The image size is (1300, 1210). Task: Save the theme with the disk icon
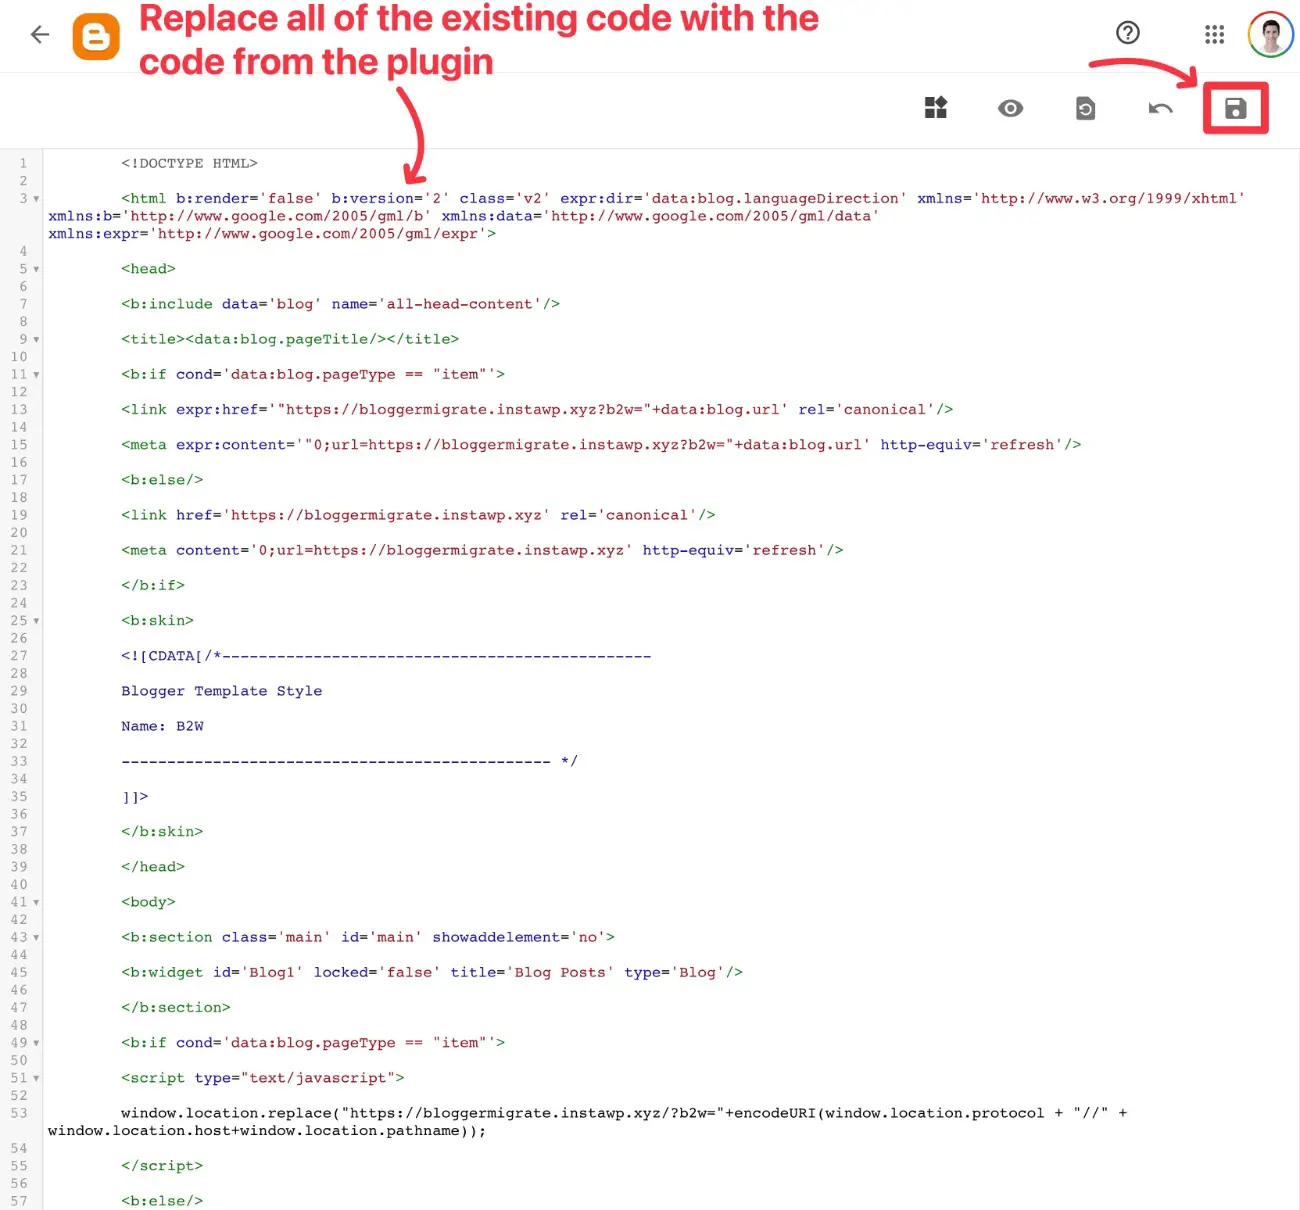pyautogui.click(x=1236, y=108)
